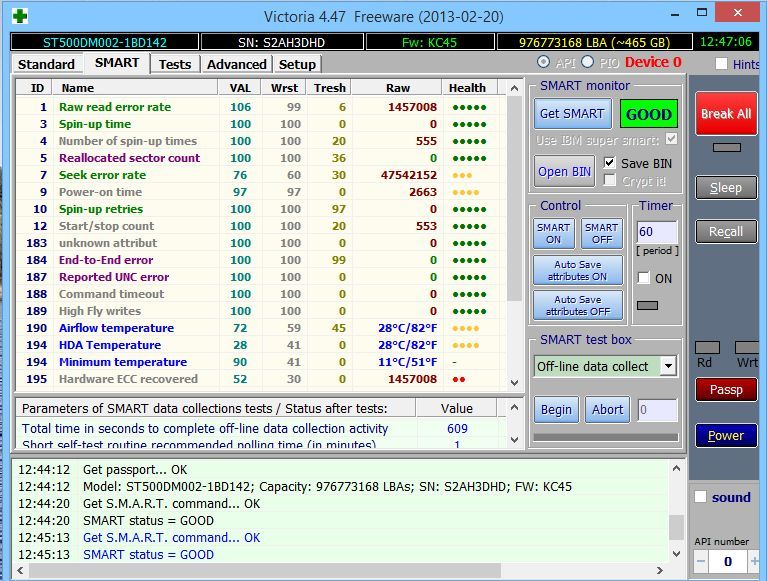Click the red Passp button
The width and height of the screenshot is (767, 581).
[726, 390]
